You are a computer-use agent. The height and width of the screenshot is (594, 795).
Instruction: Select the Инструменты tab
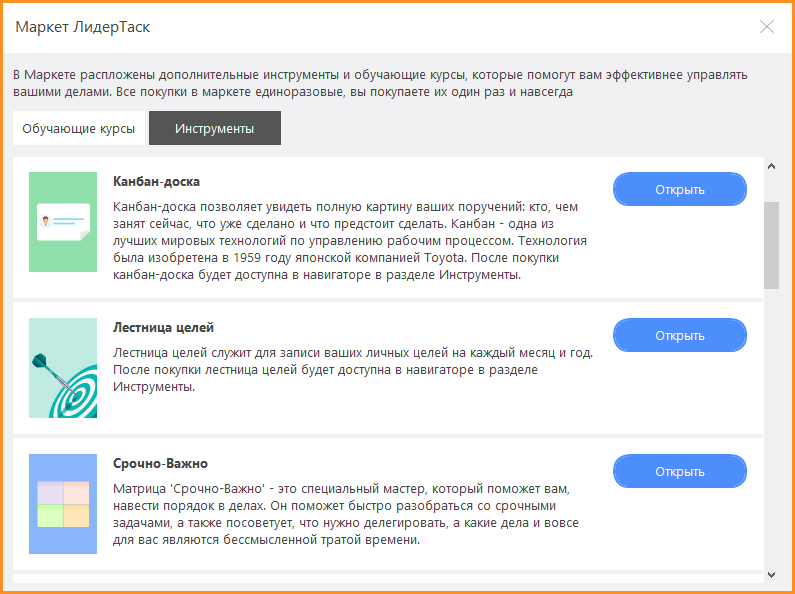pos(214,128)
